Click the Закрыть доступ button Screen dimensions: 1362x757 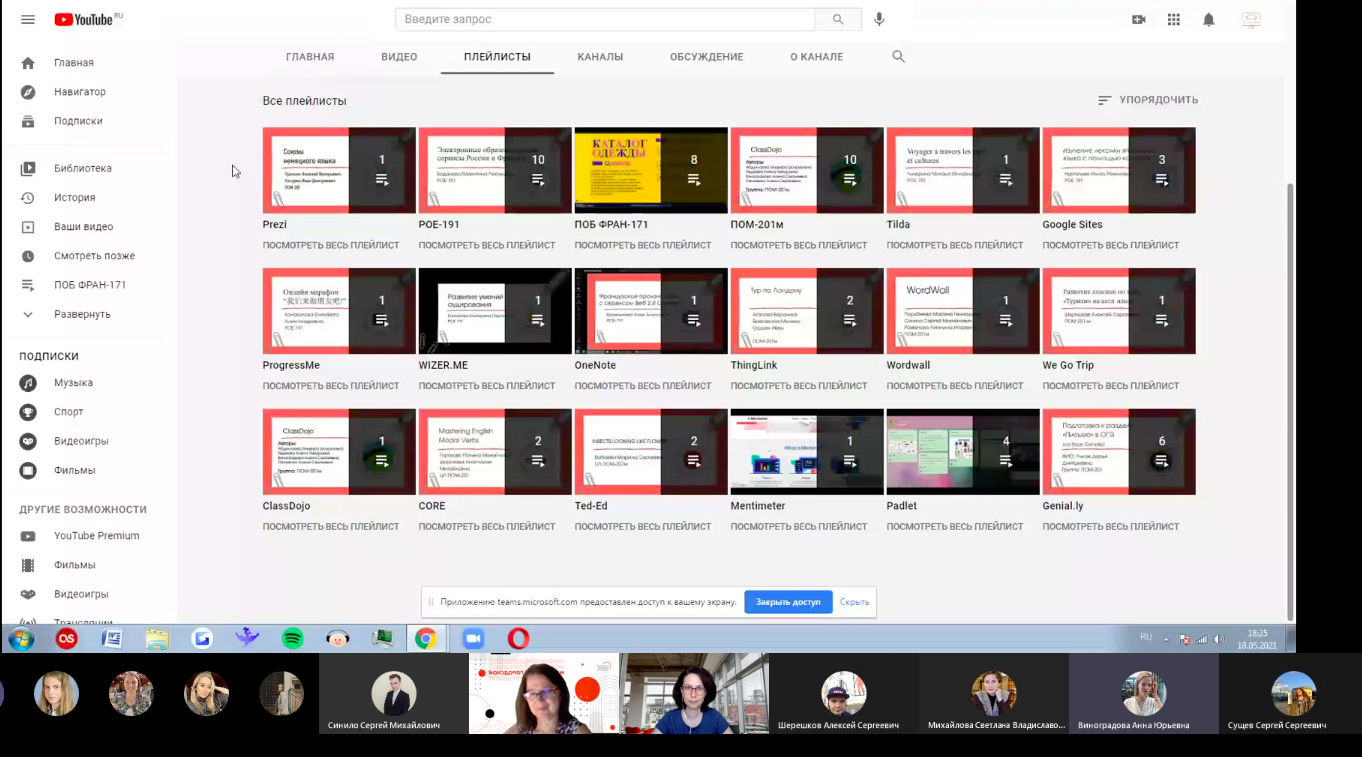click(x=788, y=602)
